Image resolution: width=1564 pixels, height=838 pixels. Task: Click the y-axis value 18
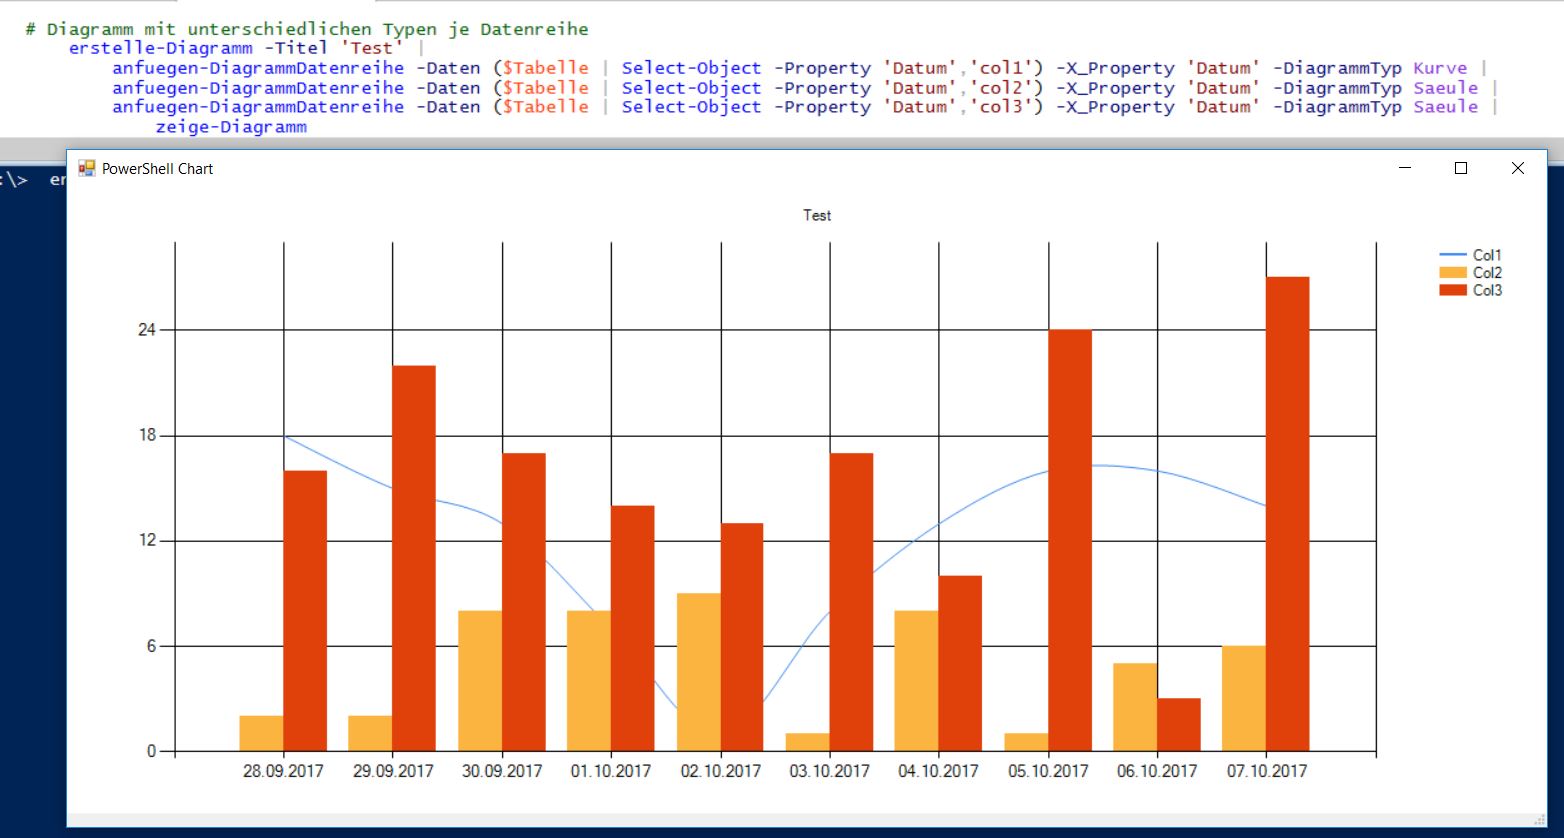pyautogui.click(x=148, y=435)
